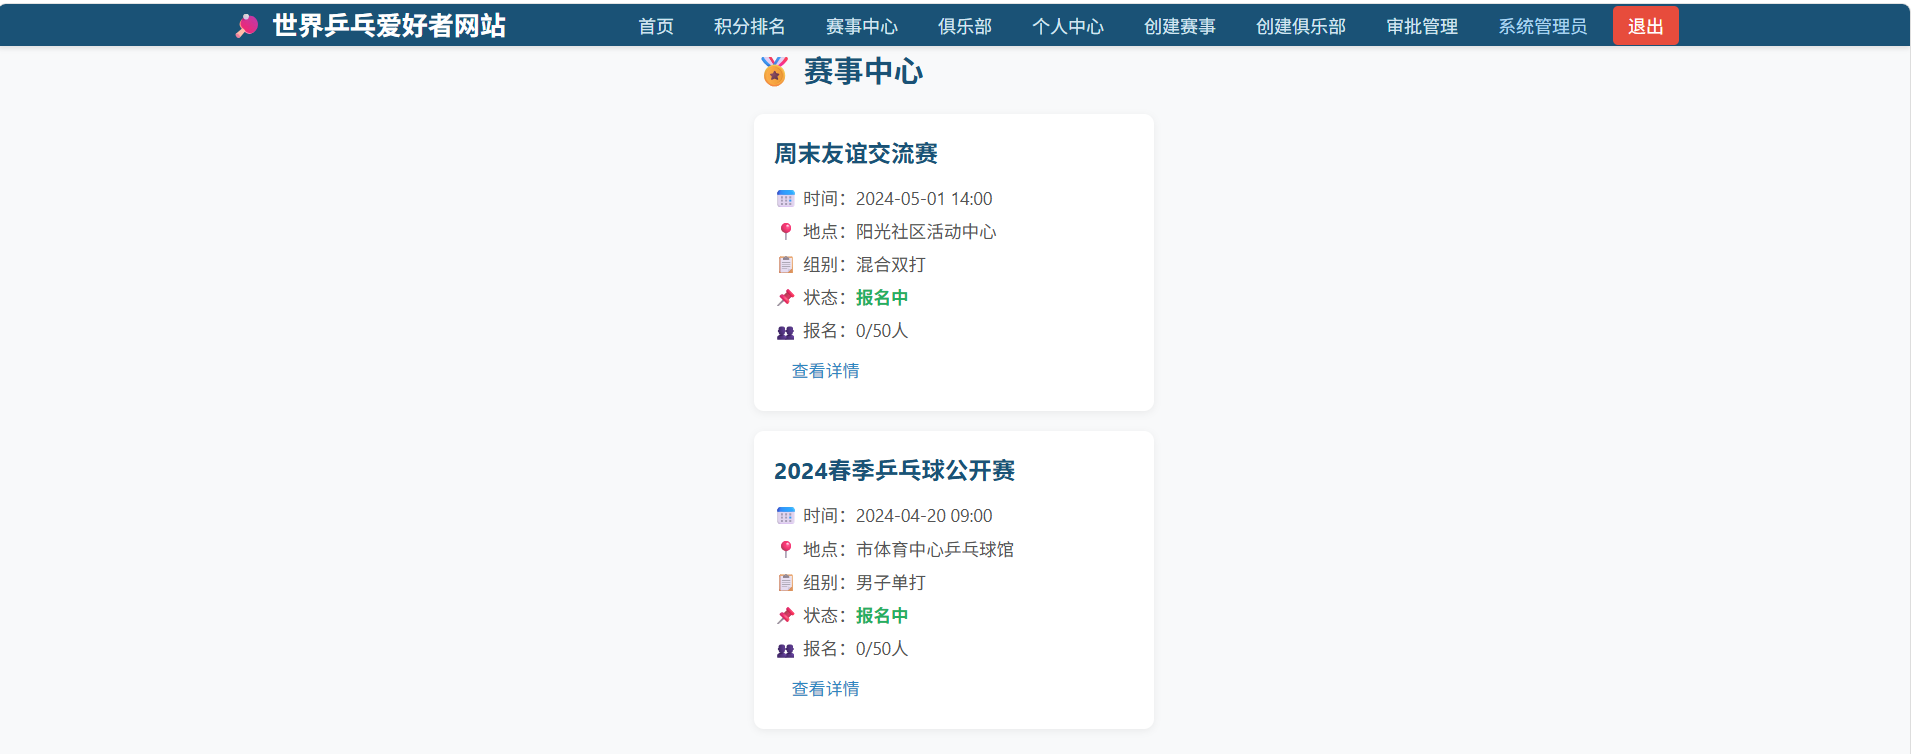Click clipboard icon next to 混合双打
Screen dimensions: 1912x754
786,265
